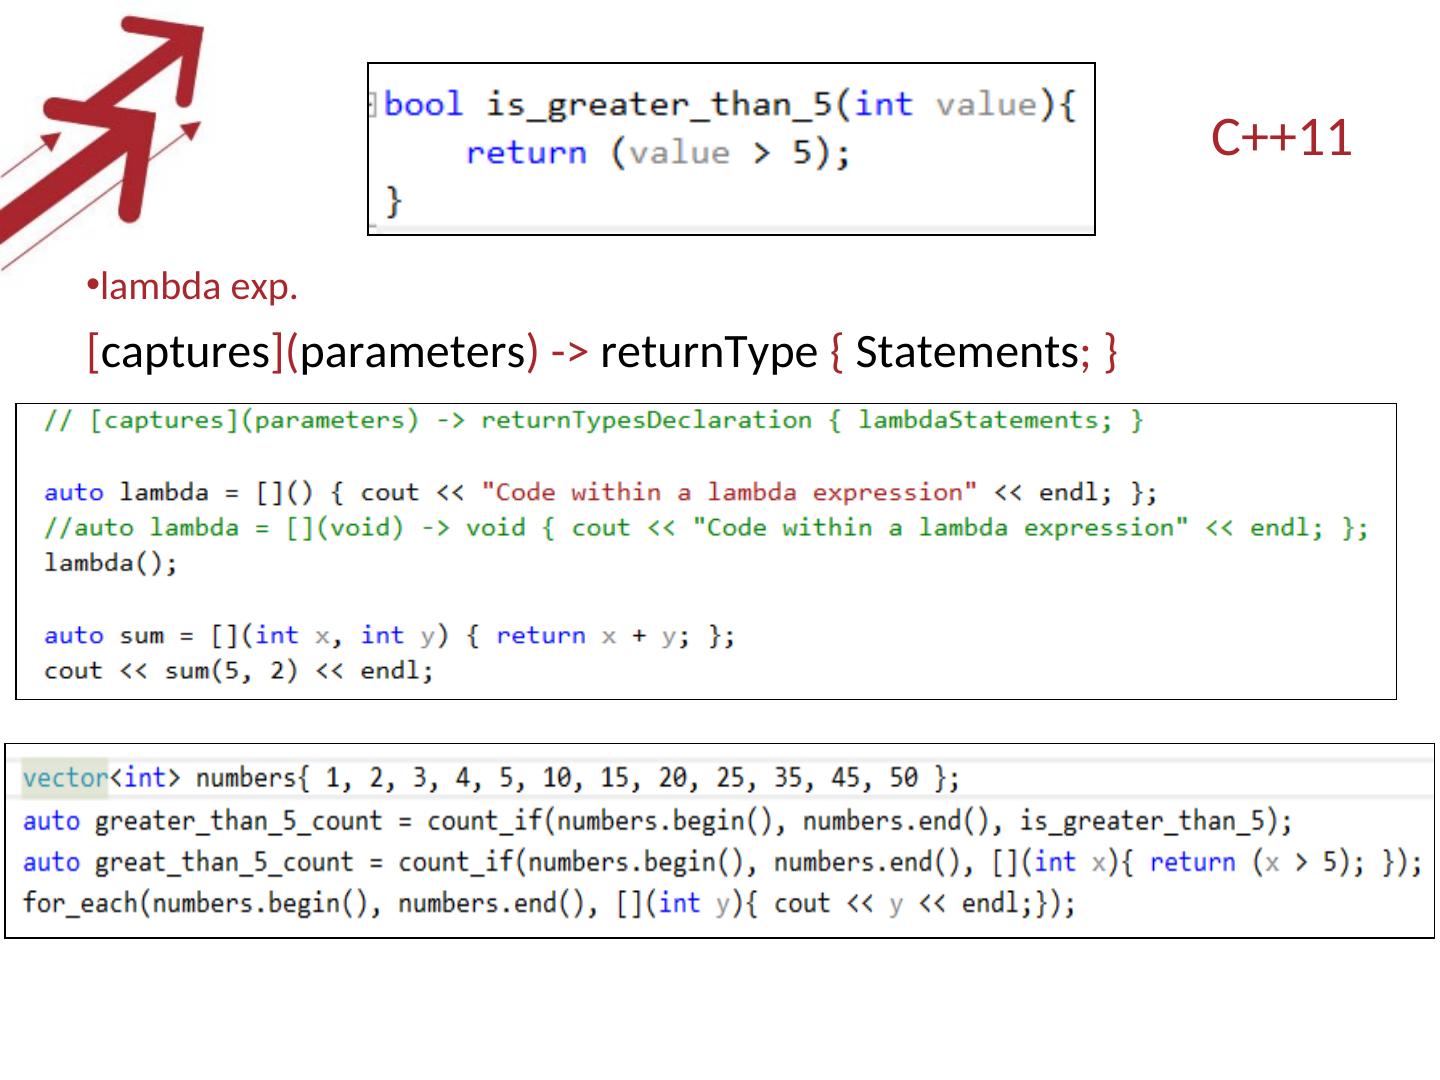The width and height of the screenshot is (1440, 1080).
Task: Click the count_if line with inline lambda
Action: coord(720,861)
